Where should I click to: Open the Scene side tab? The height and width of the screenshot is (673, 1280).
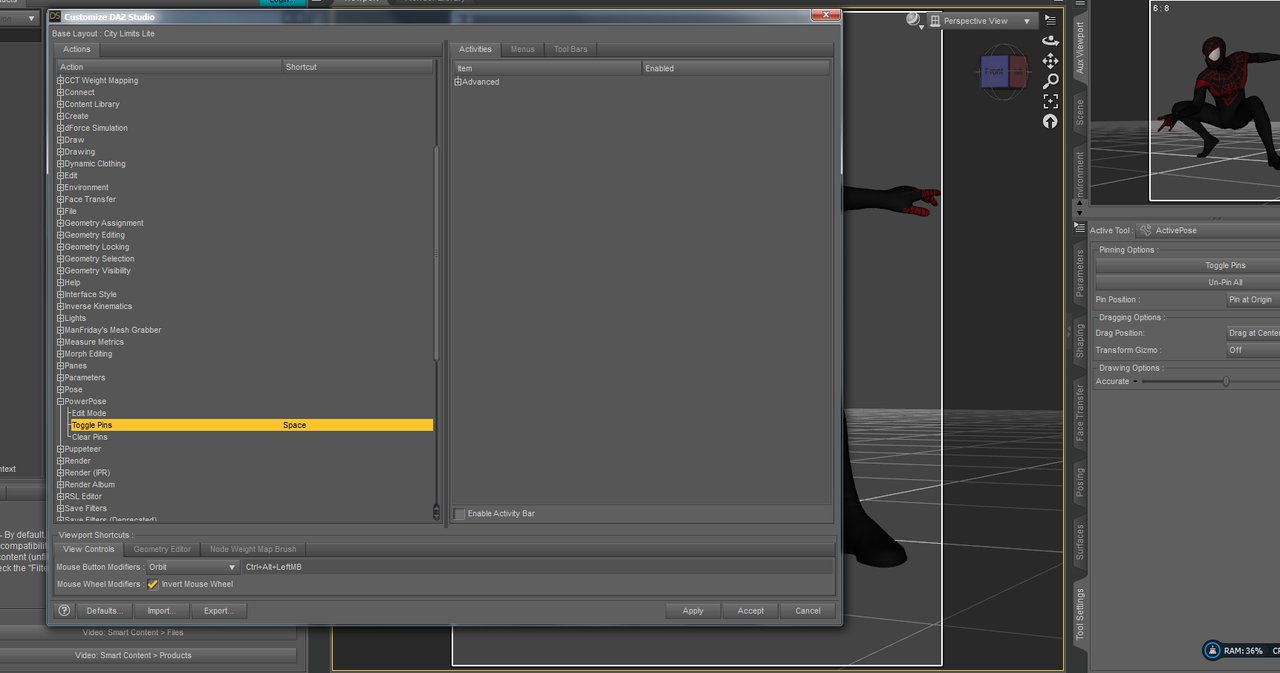tap(1079, 112)
